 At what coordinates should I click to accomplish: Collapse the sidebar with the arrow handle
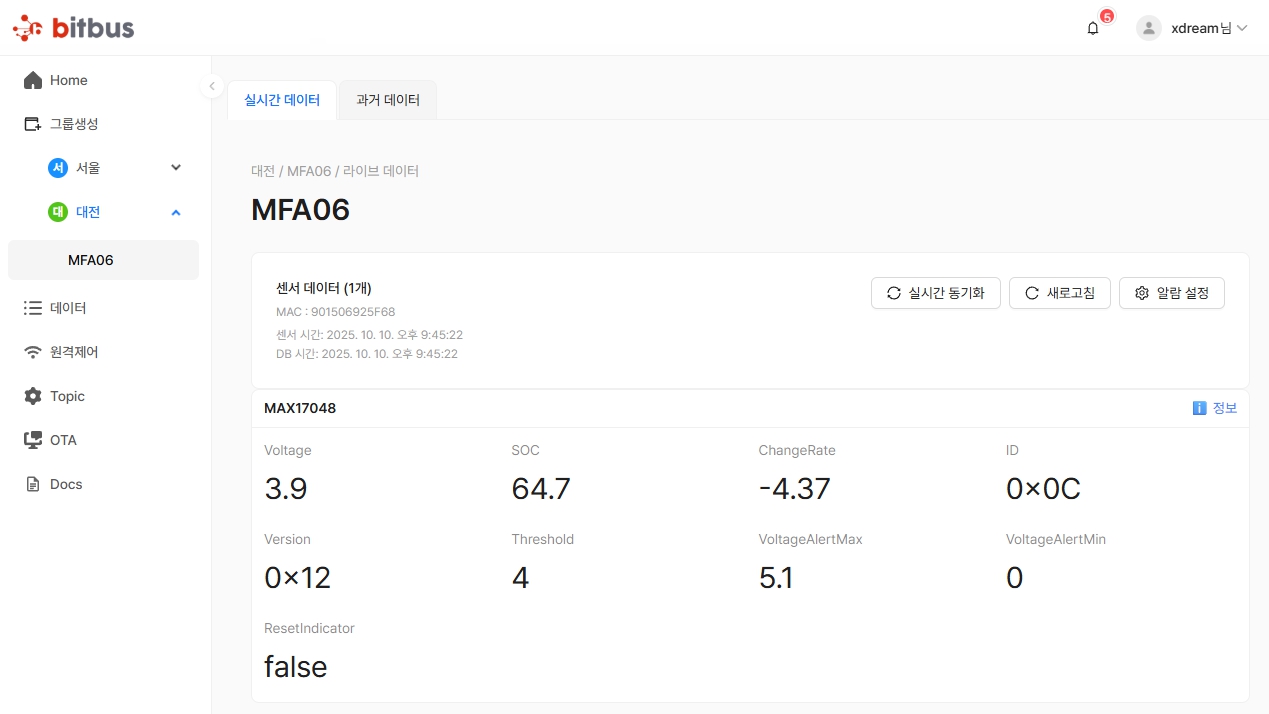[x=212, y=86]
